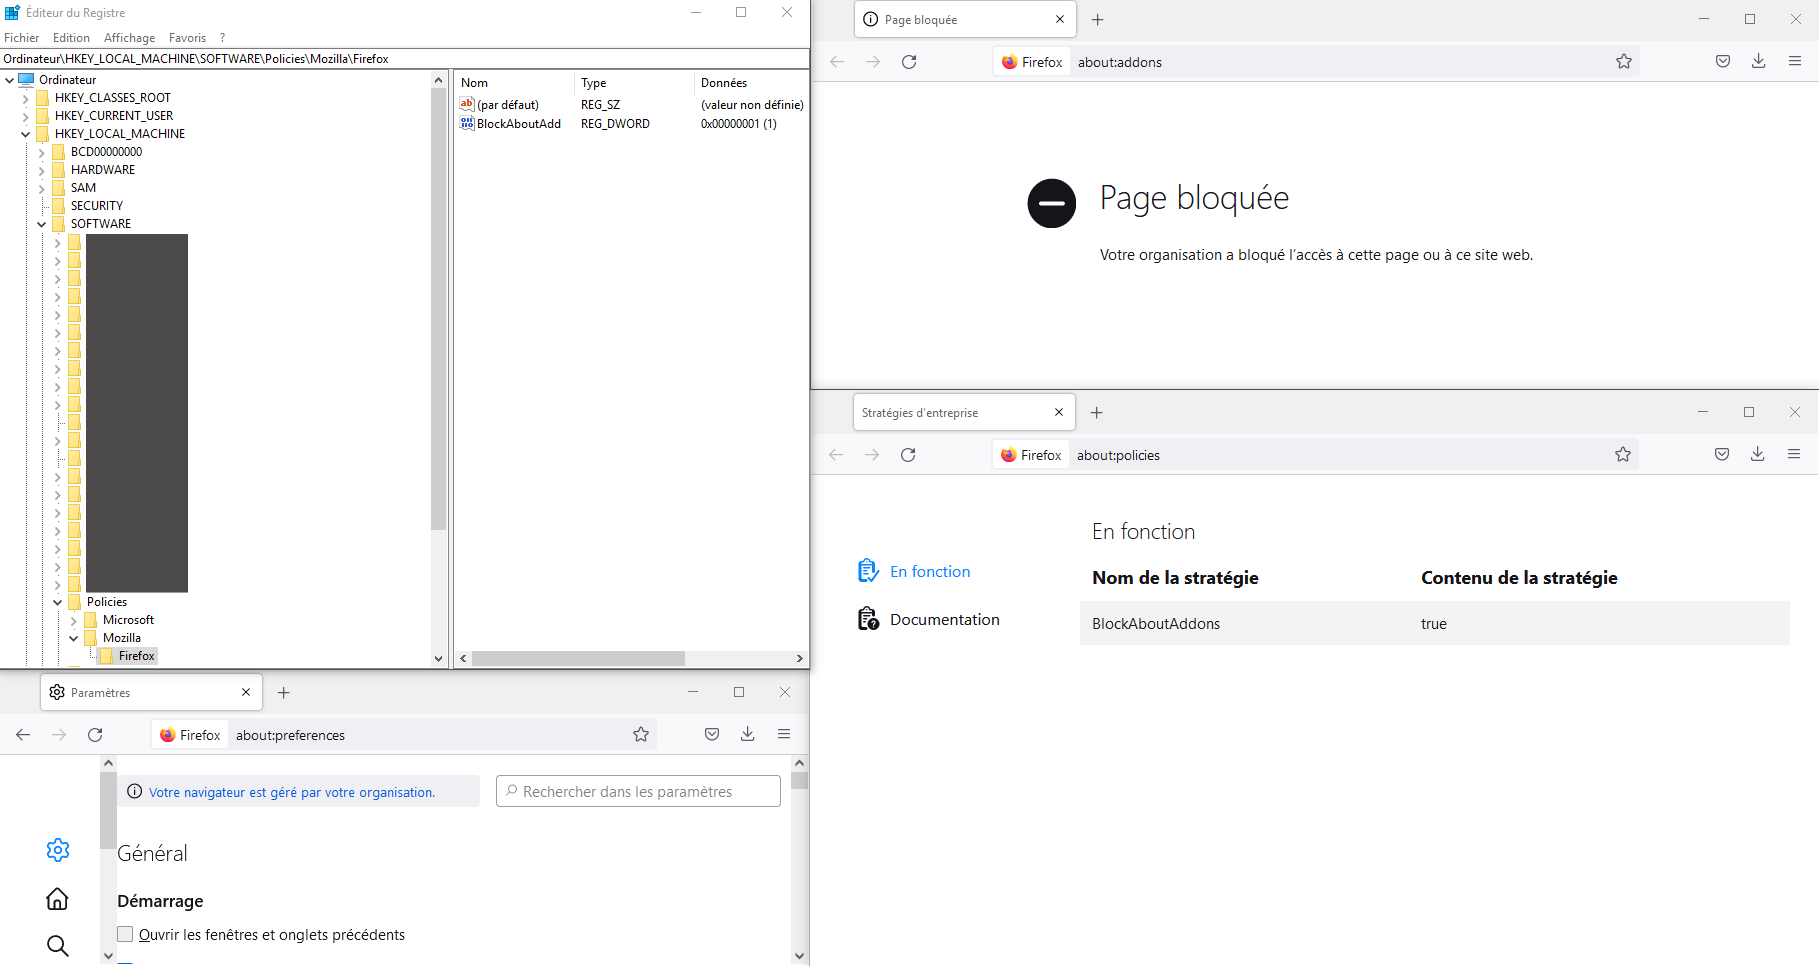1819x966 pixels.
Task: Open the Favoris menu in Registry Editor
Action: [x=187, y=38]
